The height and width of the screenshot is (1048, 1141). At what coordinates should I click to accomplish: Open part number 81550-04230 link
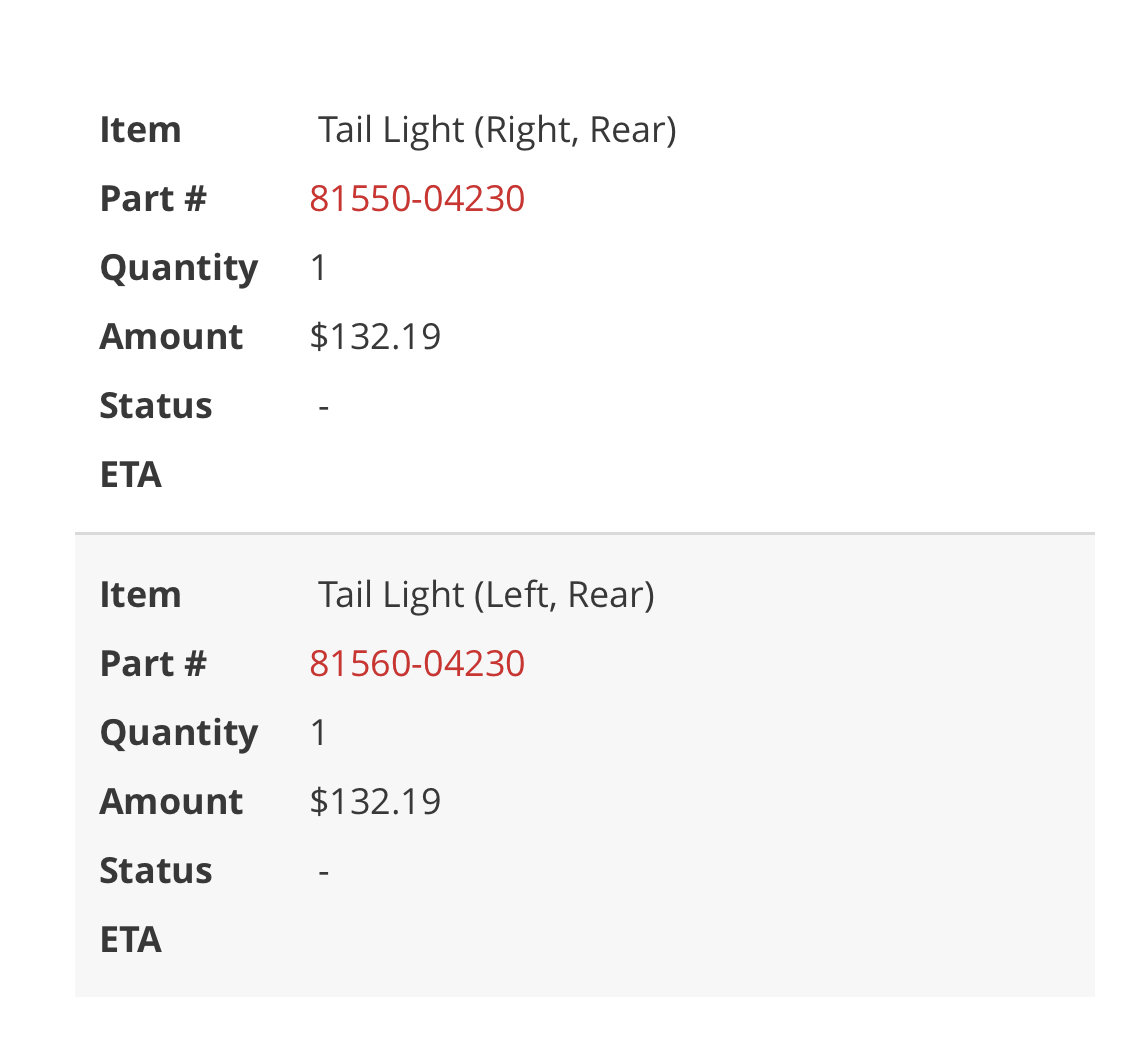coord(417,199)
